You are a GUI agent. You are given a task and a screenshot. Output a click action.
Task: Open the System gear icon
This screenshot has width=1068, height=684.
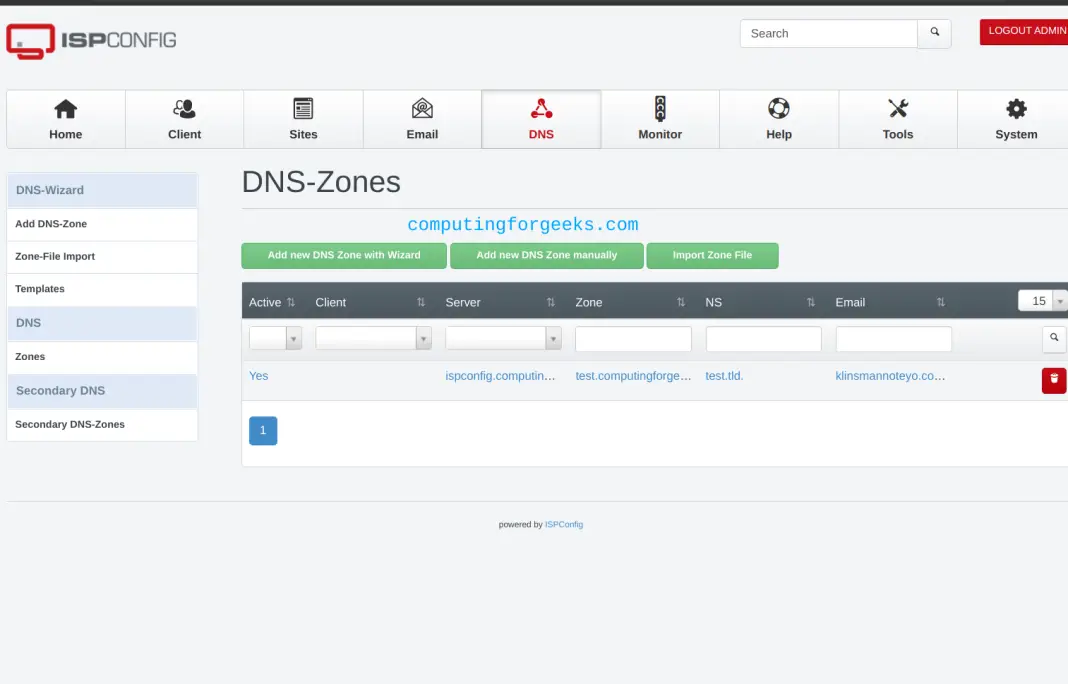click(1016, 109)
